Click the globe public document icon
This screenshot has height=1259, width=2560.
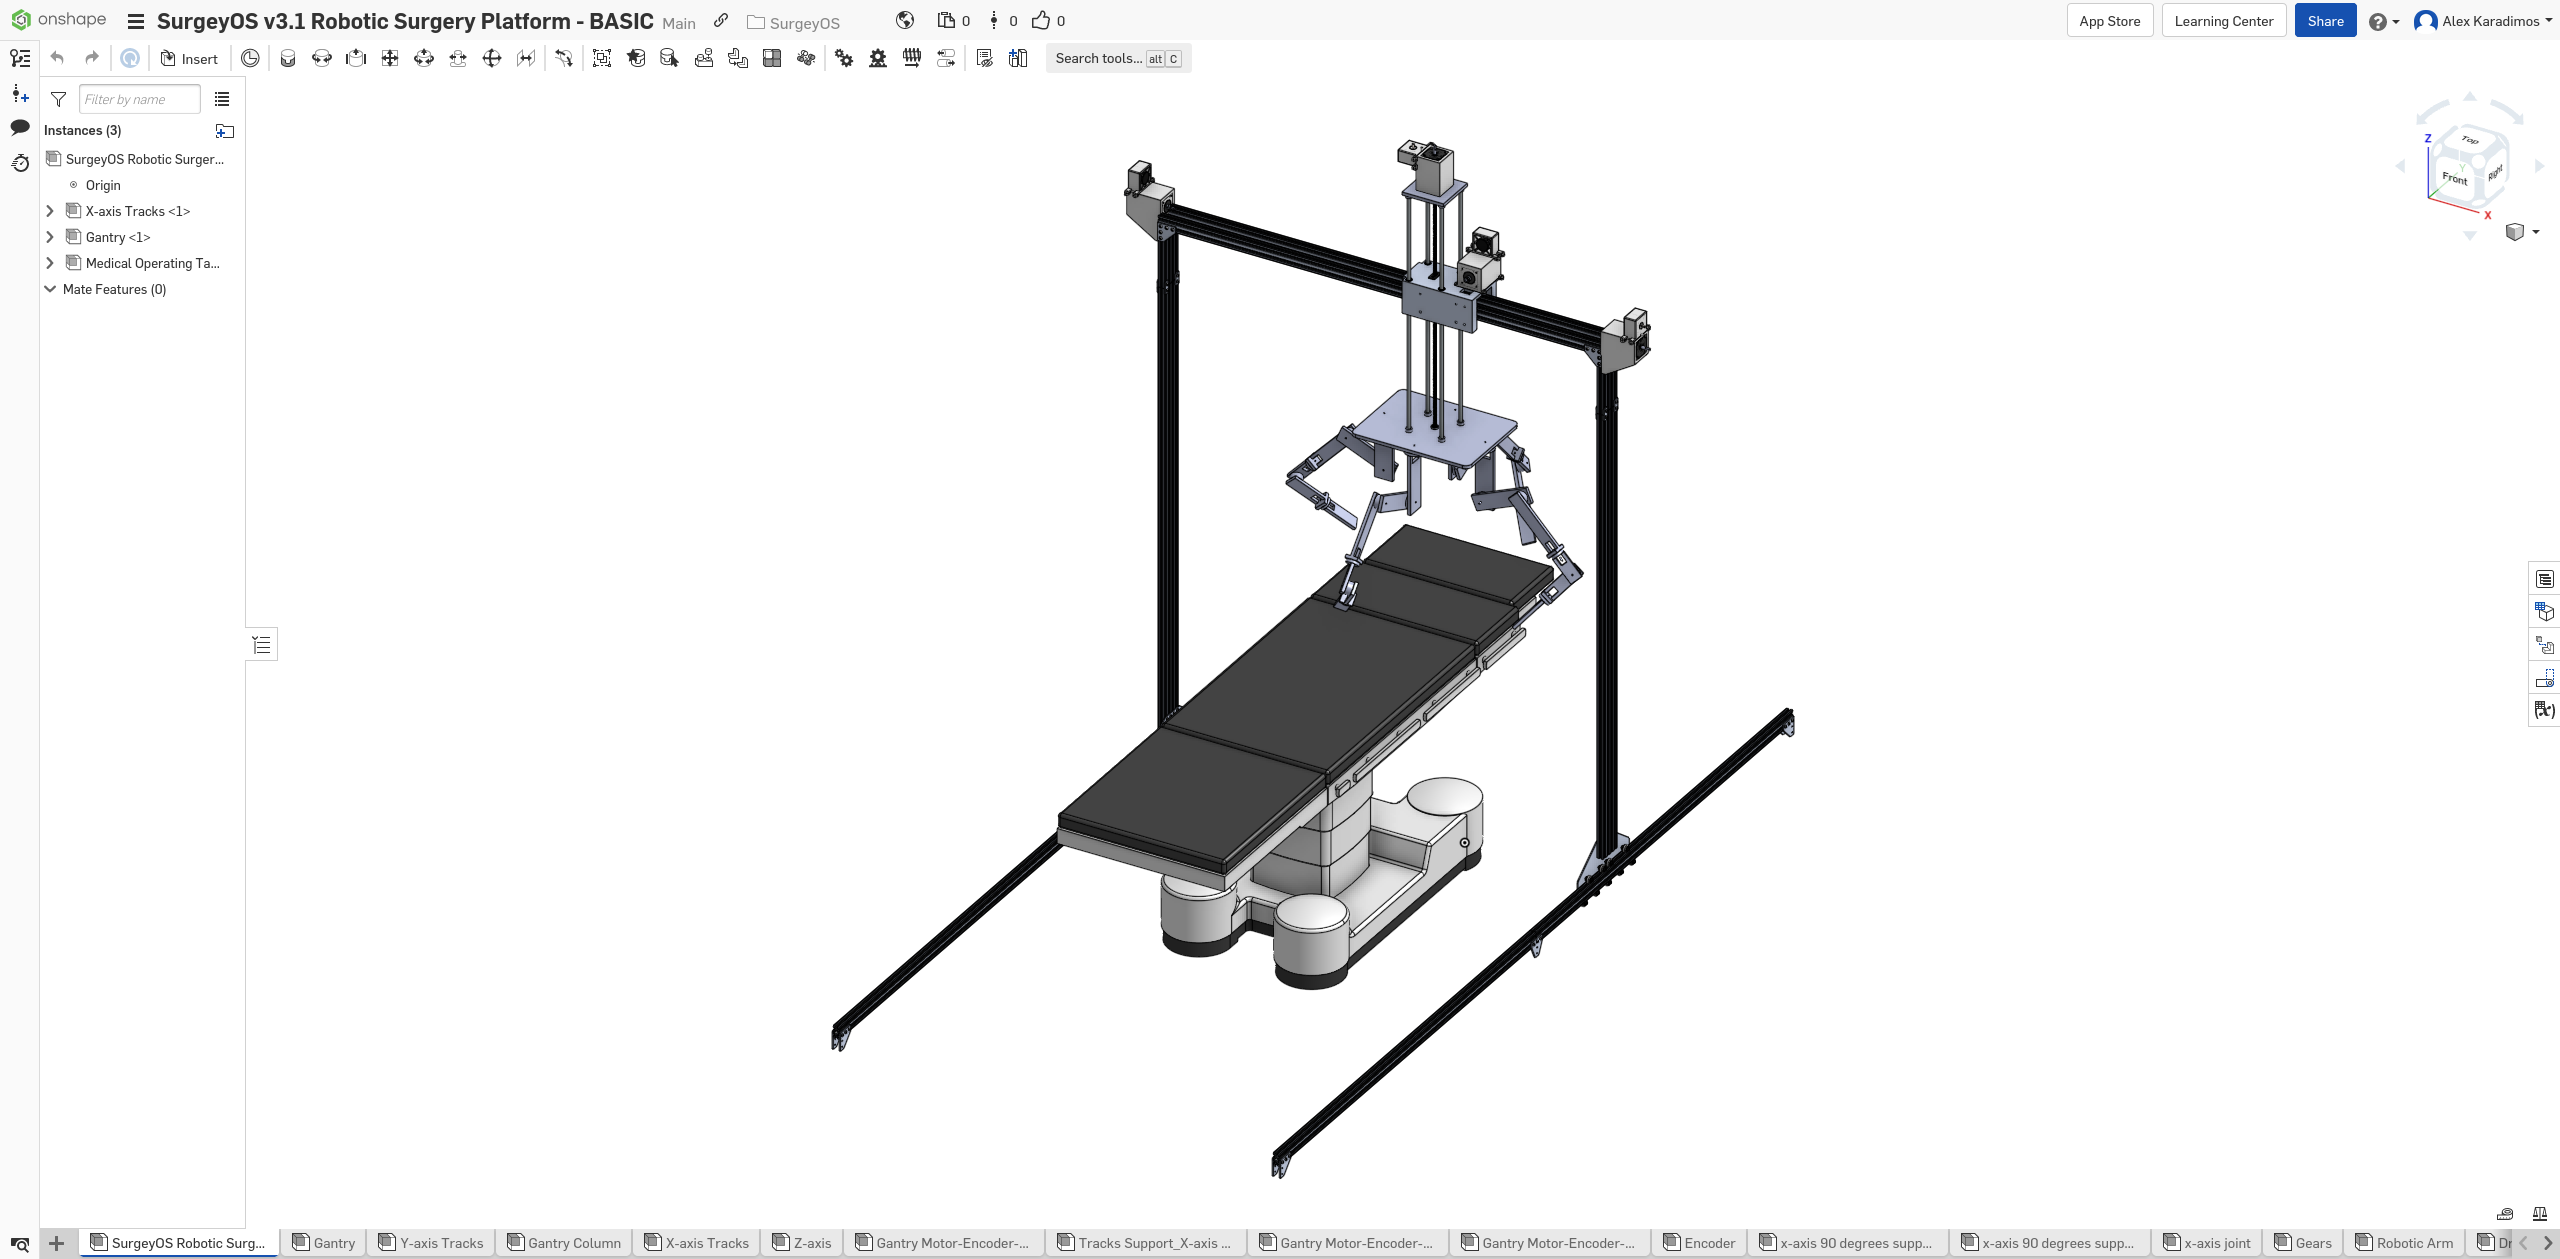click(x=905, y=20)
